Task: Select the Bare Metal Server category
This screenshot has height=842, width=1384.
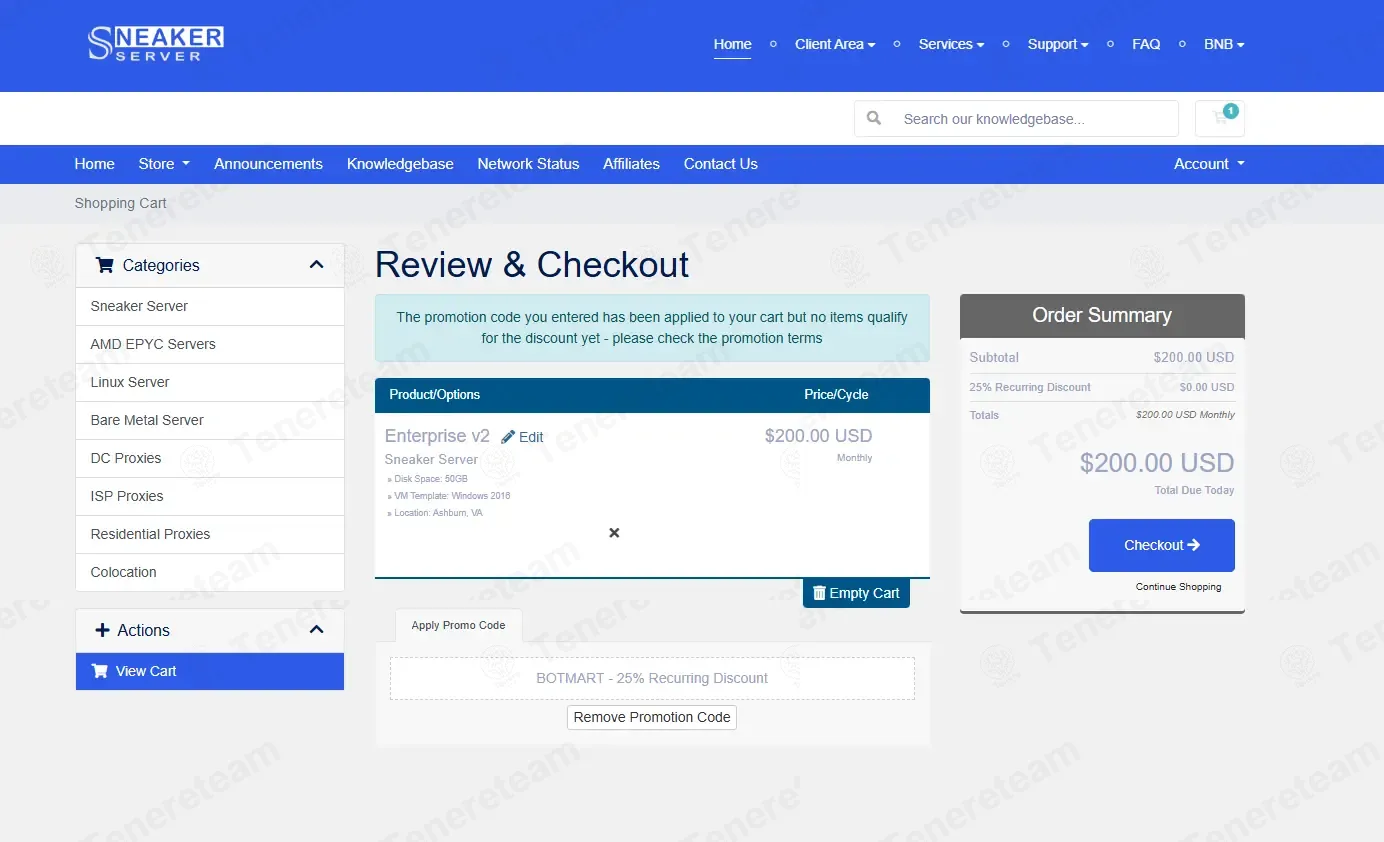Action: 210,420
